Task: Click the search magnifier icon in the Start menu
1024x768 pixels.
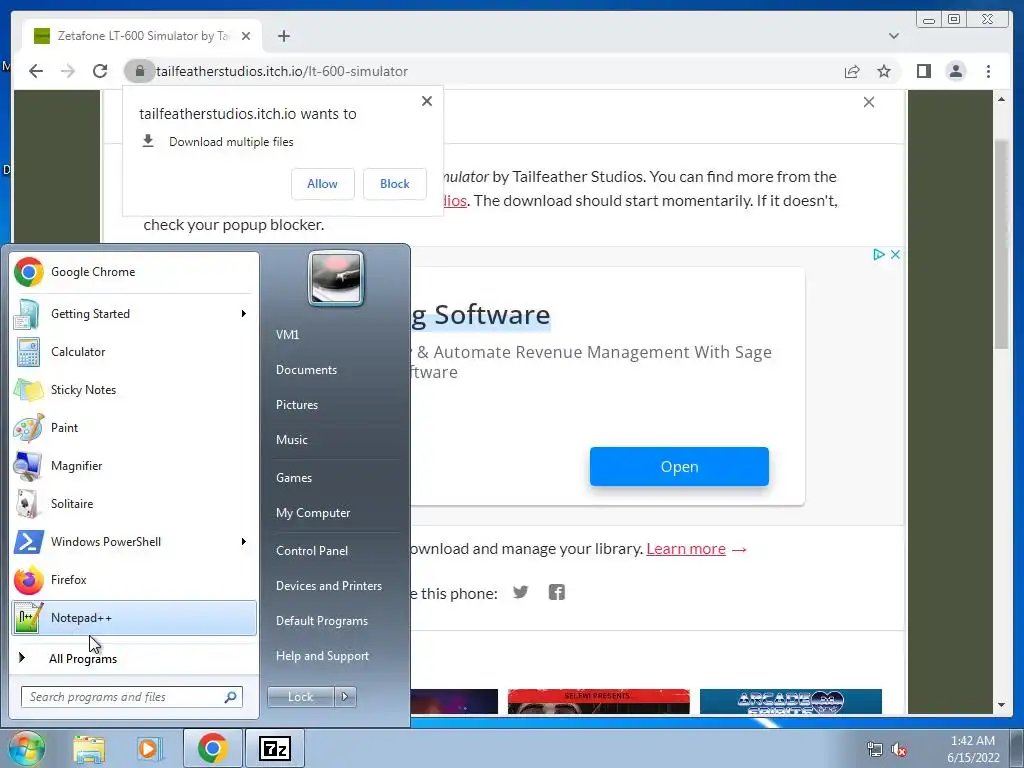Action: [x=230, y=697]
